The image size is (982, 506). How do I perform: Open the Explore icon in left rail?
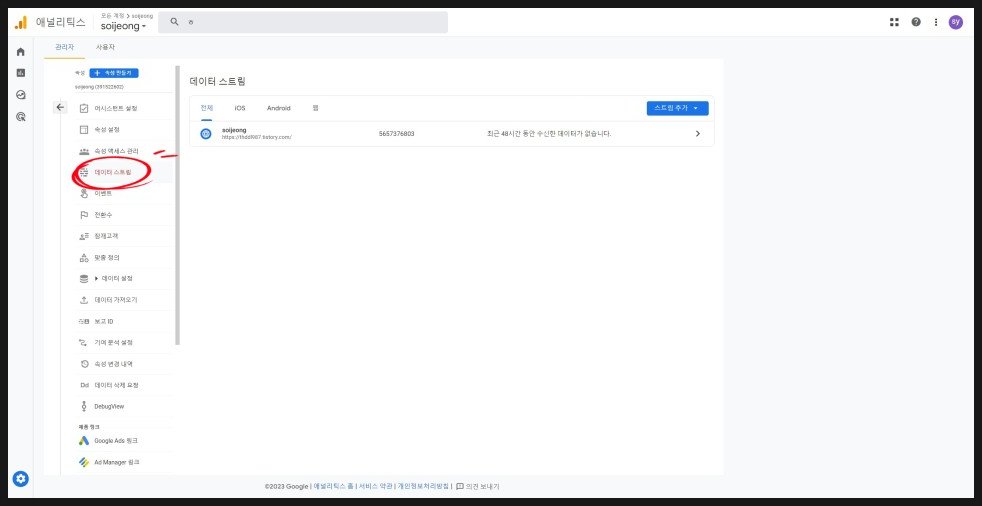coord(21,95)
